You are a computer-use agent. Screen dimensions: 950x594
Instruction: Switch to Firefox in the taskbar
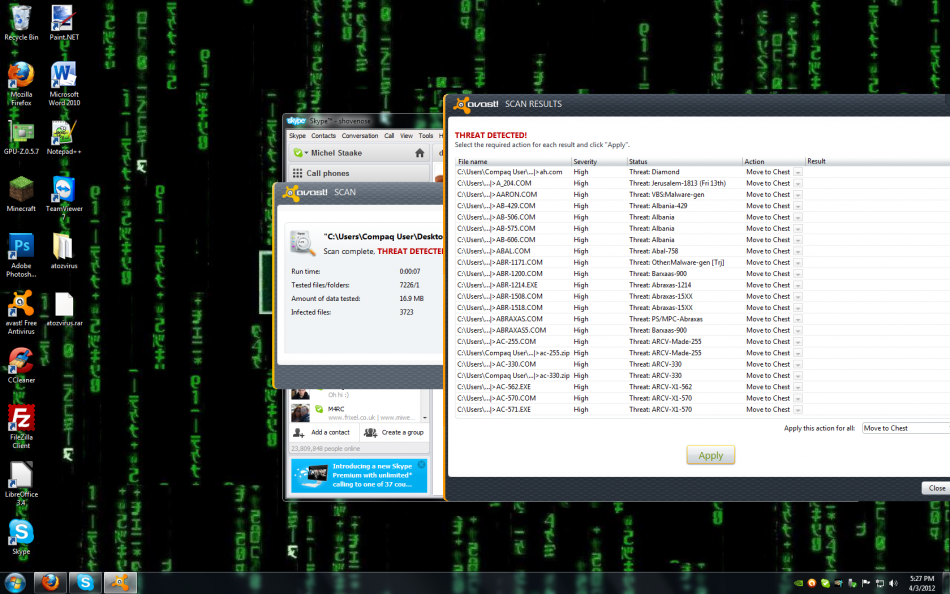click(x=50, y=582)
